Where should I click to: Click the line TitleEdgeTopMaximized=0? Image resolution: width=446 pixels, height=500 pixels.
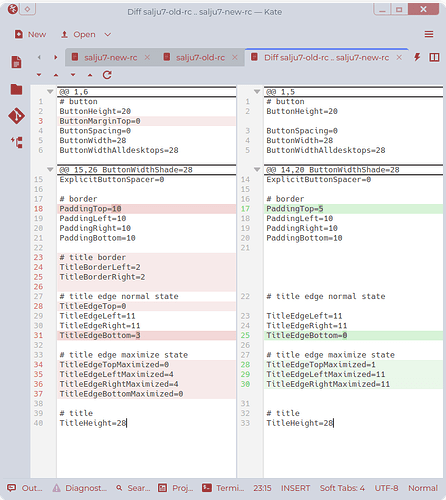tap(147, 364)
